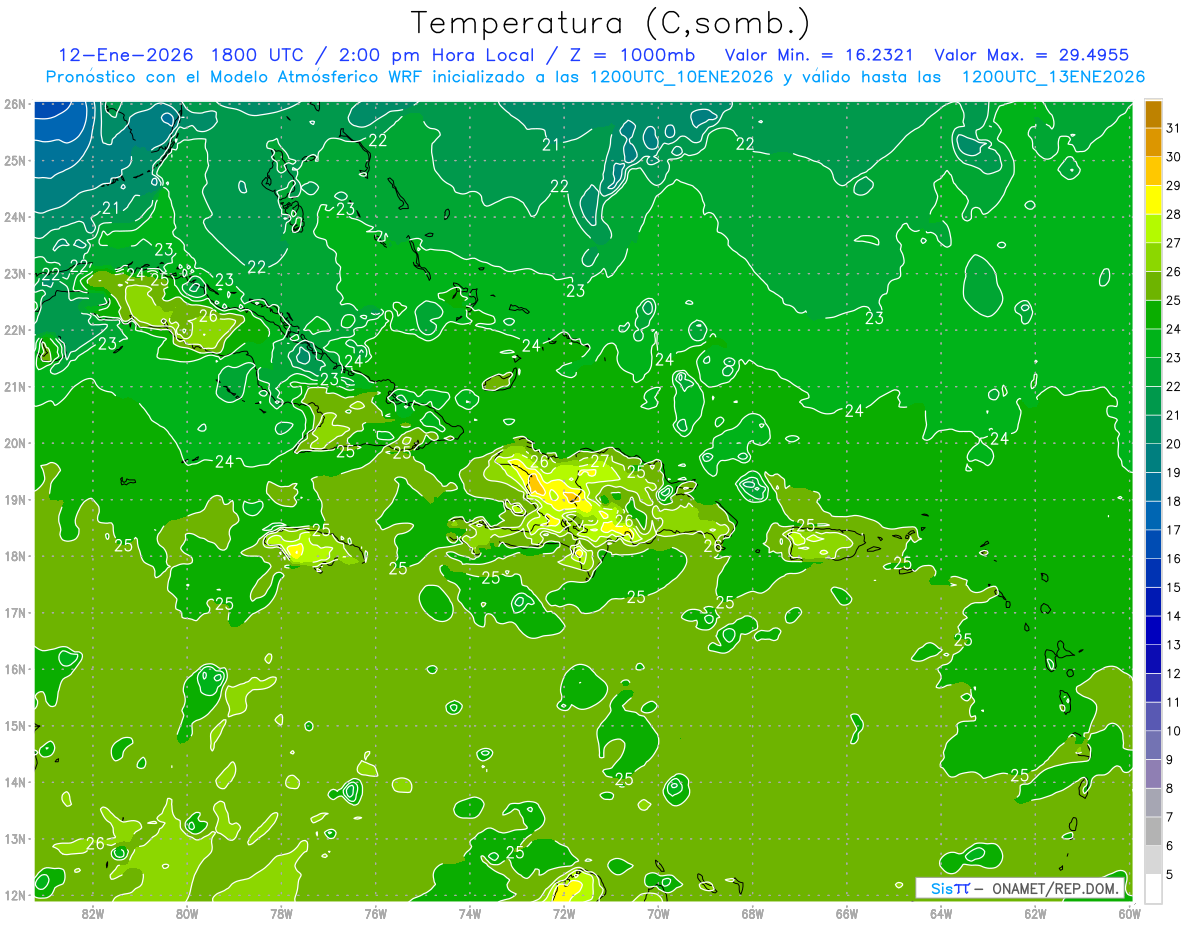Click the 12N latitude axis label
Image resolution: width=1200 pixels, height=927 pixels.
tap(14, 895)
